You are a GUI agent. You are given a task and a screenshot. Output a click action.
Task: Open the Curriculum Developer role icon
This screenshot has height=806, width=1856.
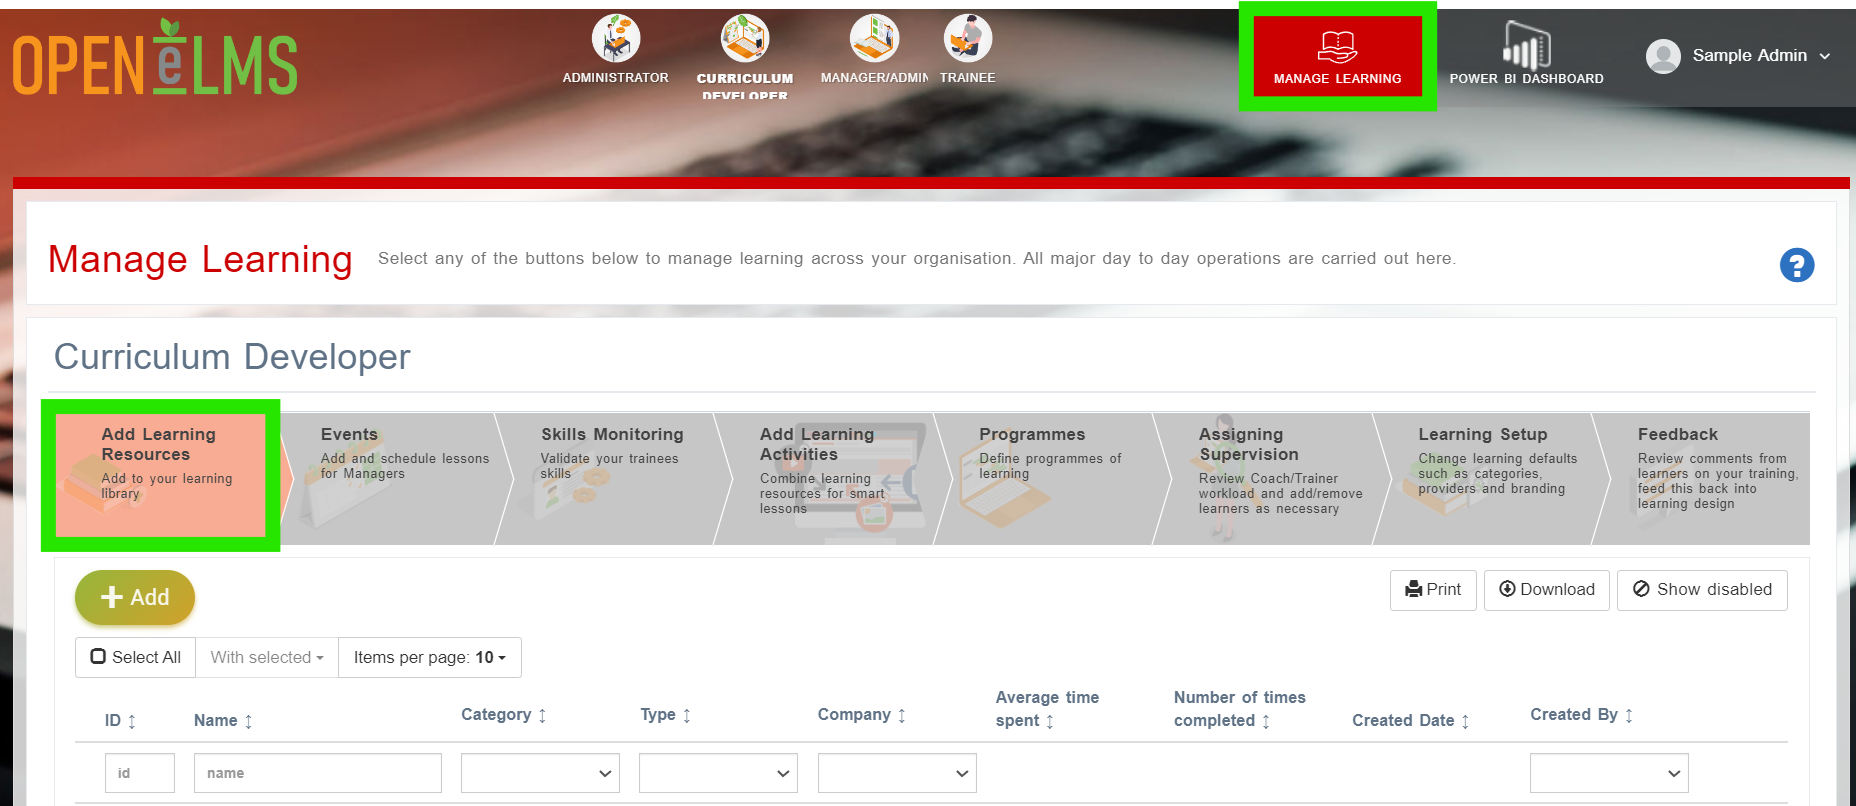tap(745, 40)
